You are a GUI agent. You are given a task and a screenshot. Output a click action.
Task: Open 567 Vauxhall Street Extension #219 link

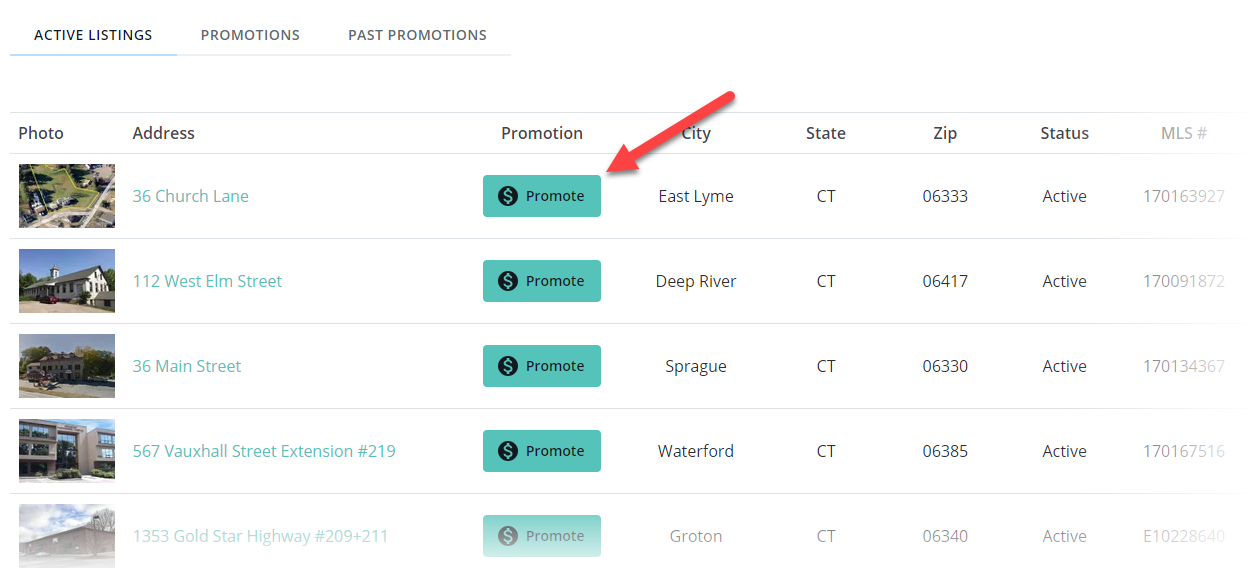(264, 451)
